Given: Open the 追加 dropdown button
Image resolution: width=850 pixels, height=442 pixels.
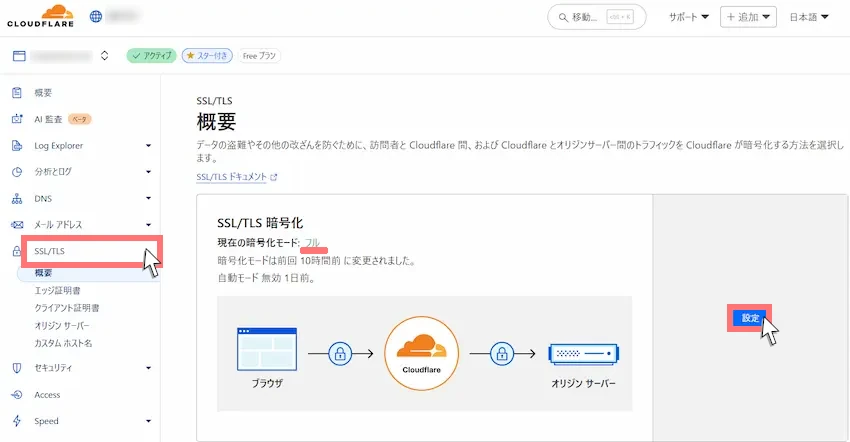Looking at the screenshot, I should [x=748, y=17].
